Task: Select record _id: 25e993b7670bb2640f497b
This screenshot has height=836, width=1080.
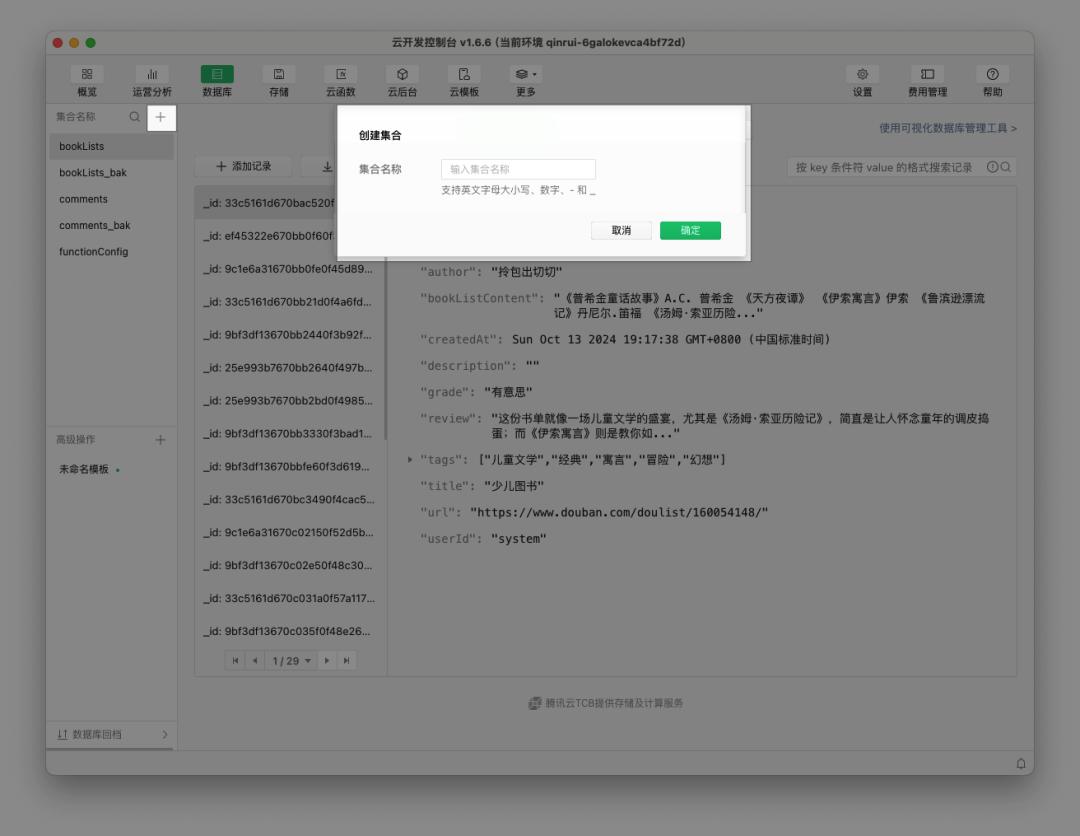Action: click(x=289, y=368)
